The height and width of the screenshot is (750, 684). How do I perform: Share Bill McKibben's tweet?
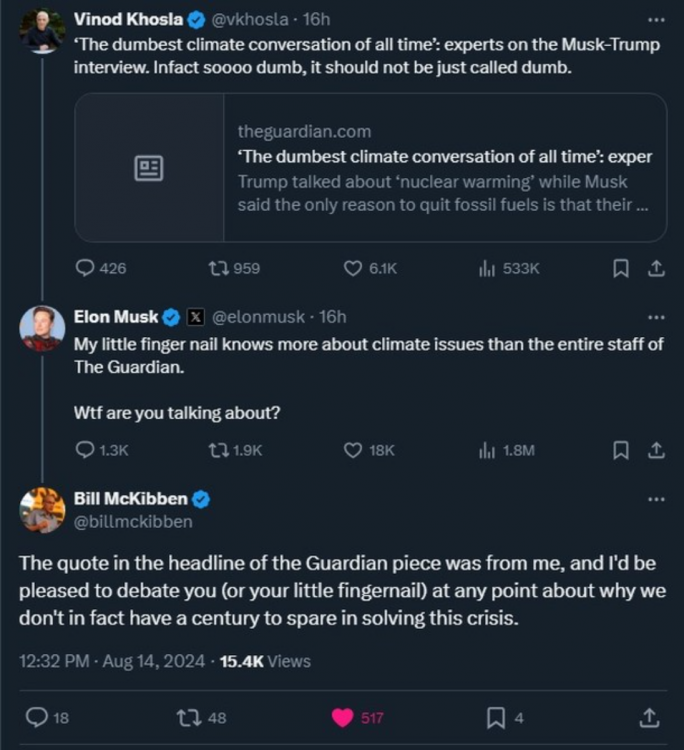pos(648,717)
